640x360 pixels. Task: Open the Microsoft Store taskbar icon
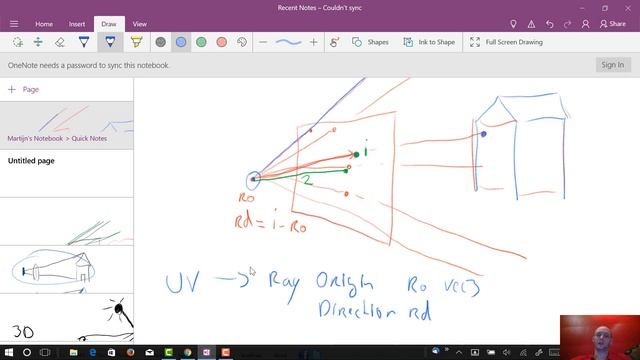pyautogui.click(x=111, y=352)
